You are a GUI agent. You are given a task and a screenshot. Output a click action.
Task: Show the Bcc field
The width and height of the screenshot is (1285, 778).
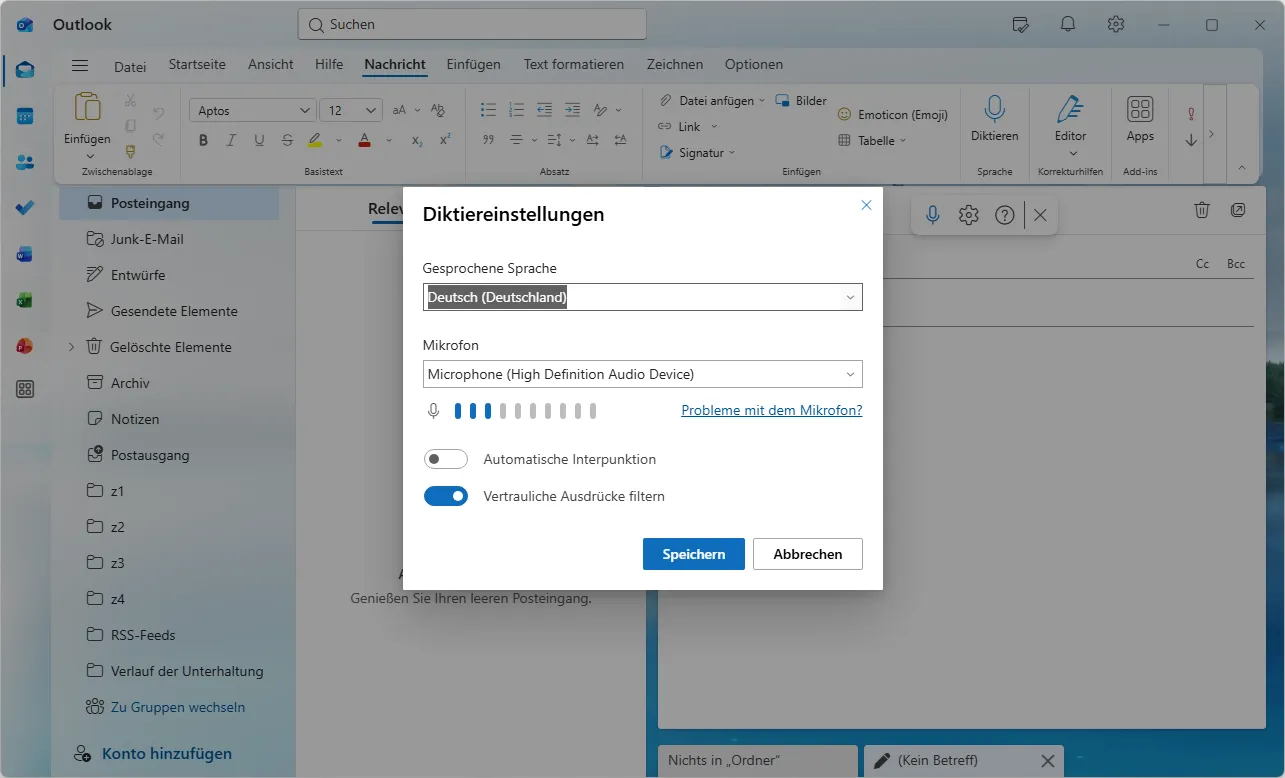pos(1236,264)
